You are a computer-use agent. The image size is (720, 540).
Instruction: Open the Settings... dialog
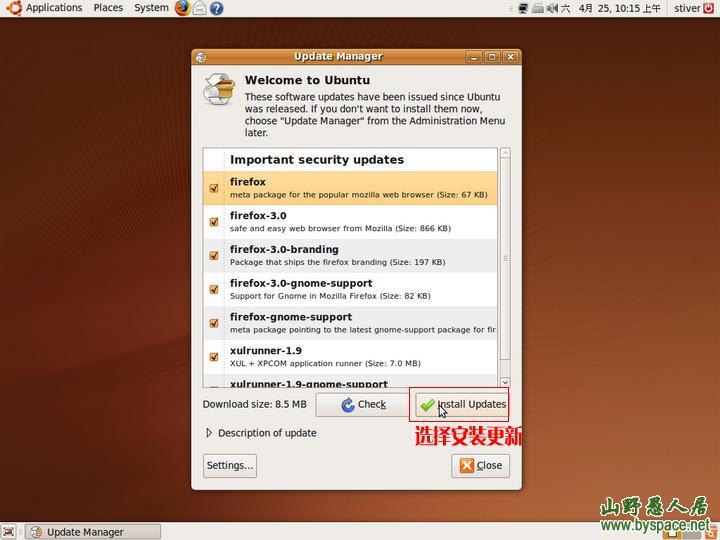coord(230,466)
